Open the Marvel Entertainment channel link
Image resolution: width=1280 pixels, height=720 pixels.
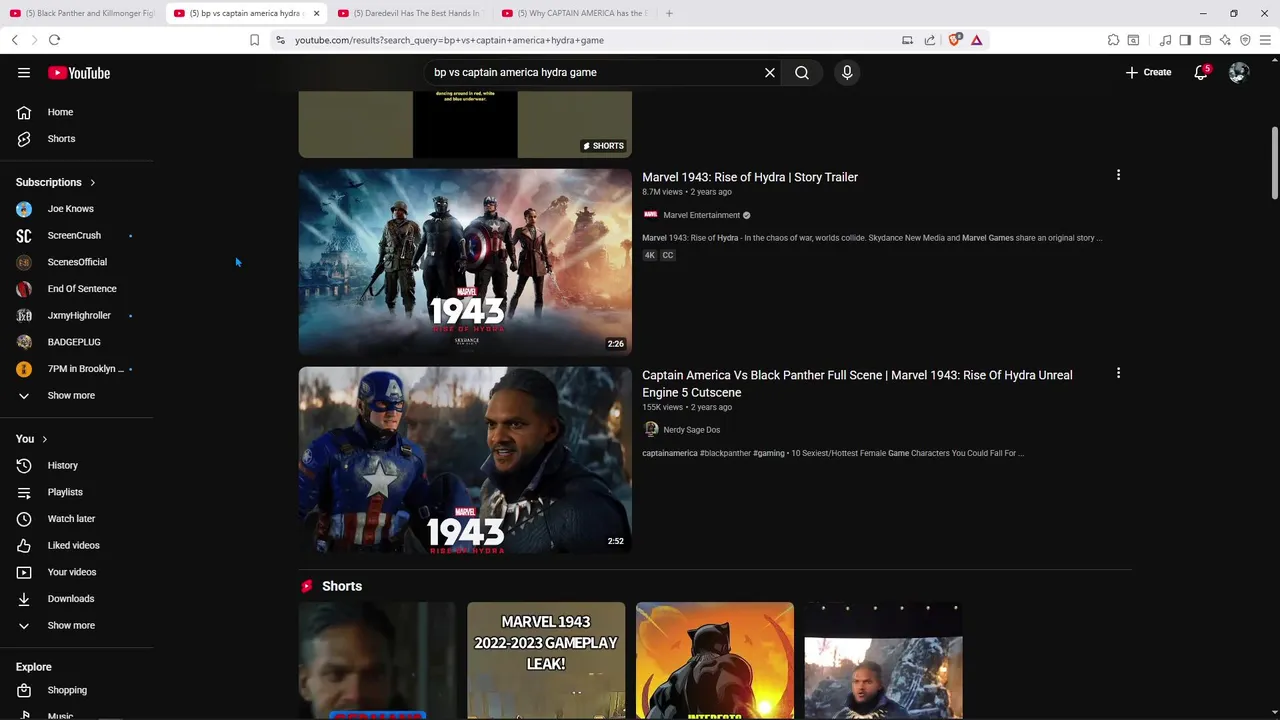701,215
